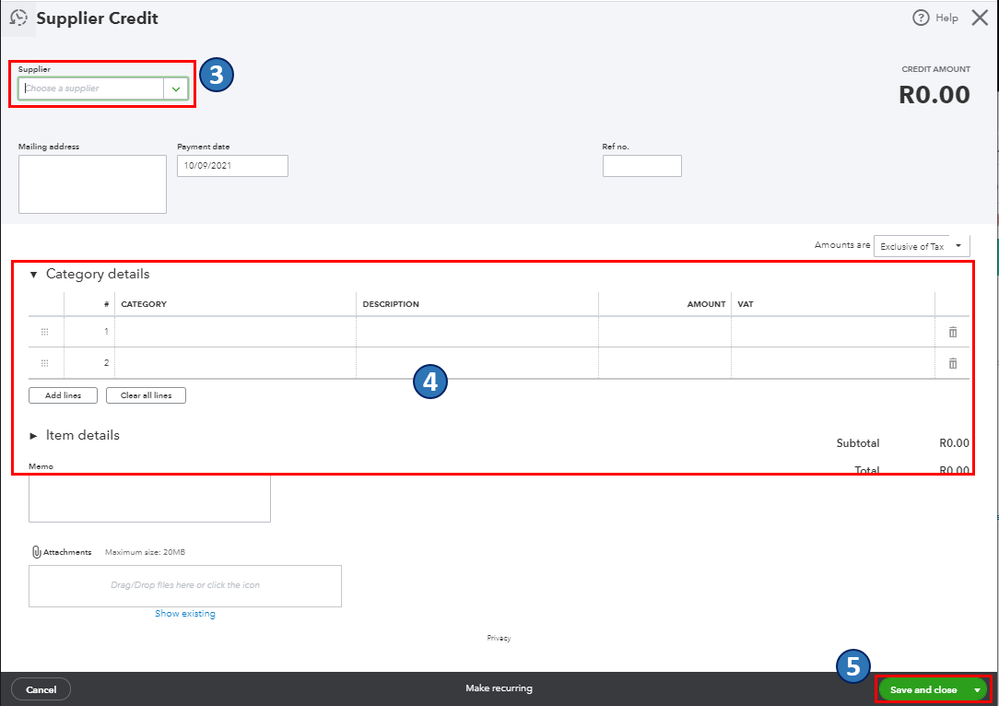Open the Save and close options arrow
This screenshot has height=706, width=999.
point(977,689)
